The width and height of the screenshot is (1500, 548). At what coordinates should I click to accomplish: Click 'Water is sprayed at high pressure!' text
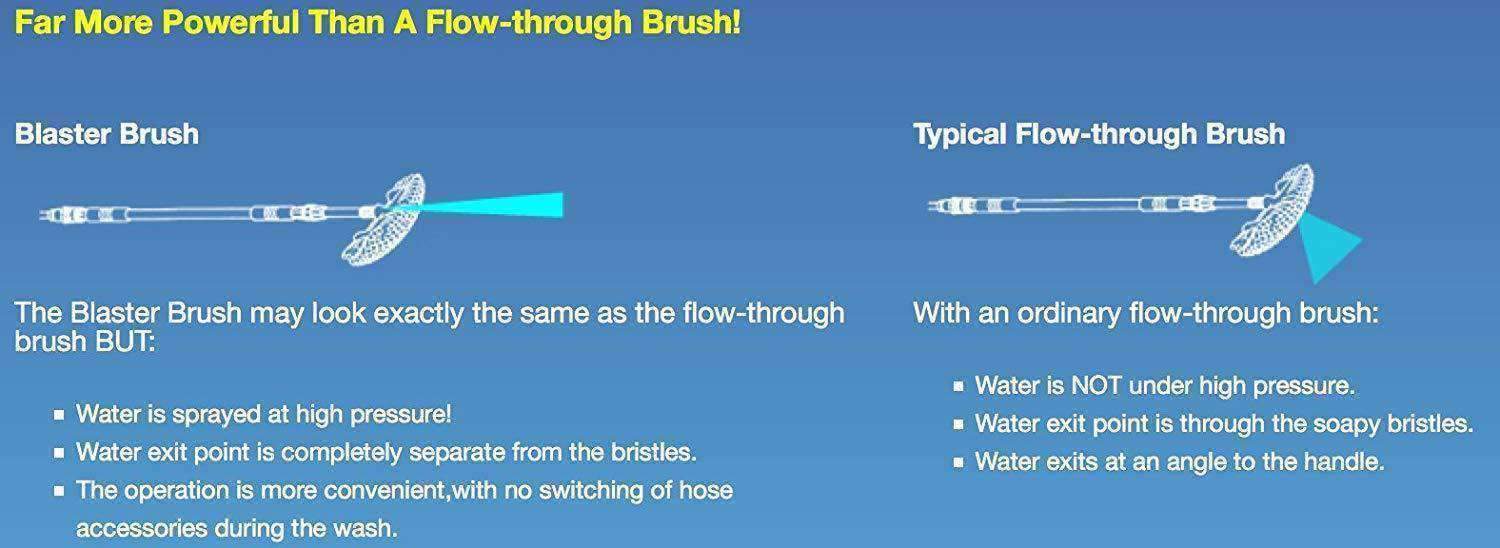[x=264, y=414]
